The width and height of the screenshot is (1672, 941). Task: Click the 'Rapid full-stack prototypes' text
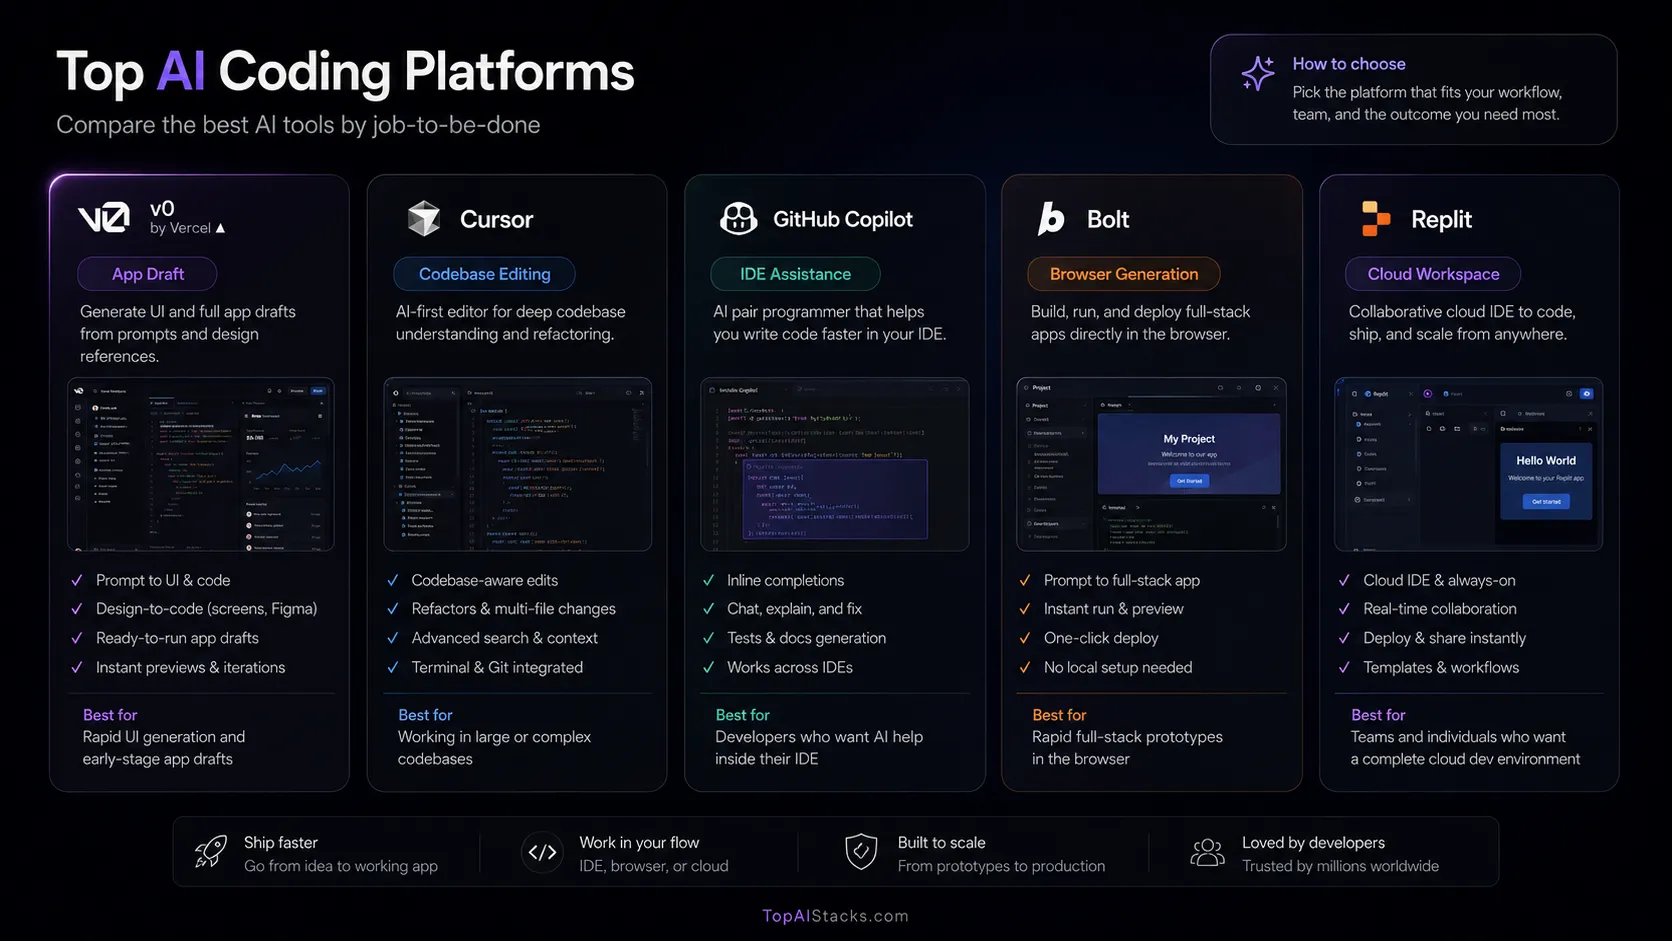(x=1127, y=737)
